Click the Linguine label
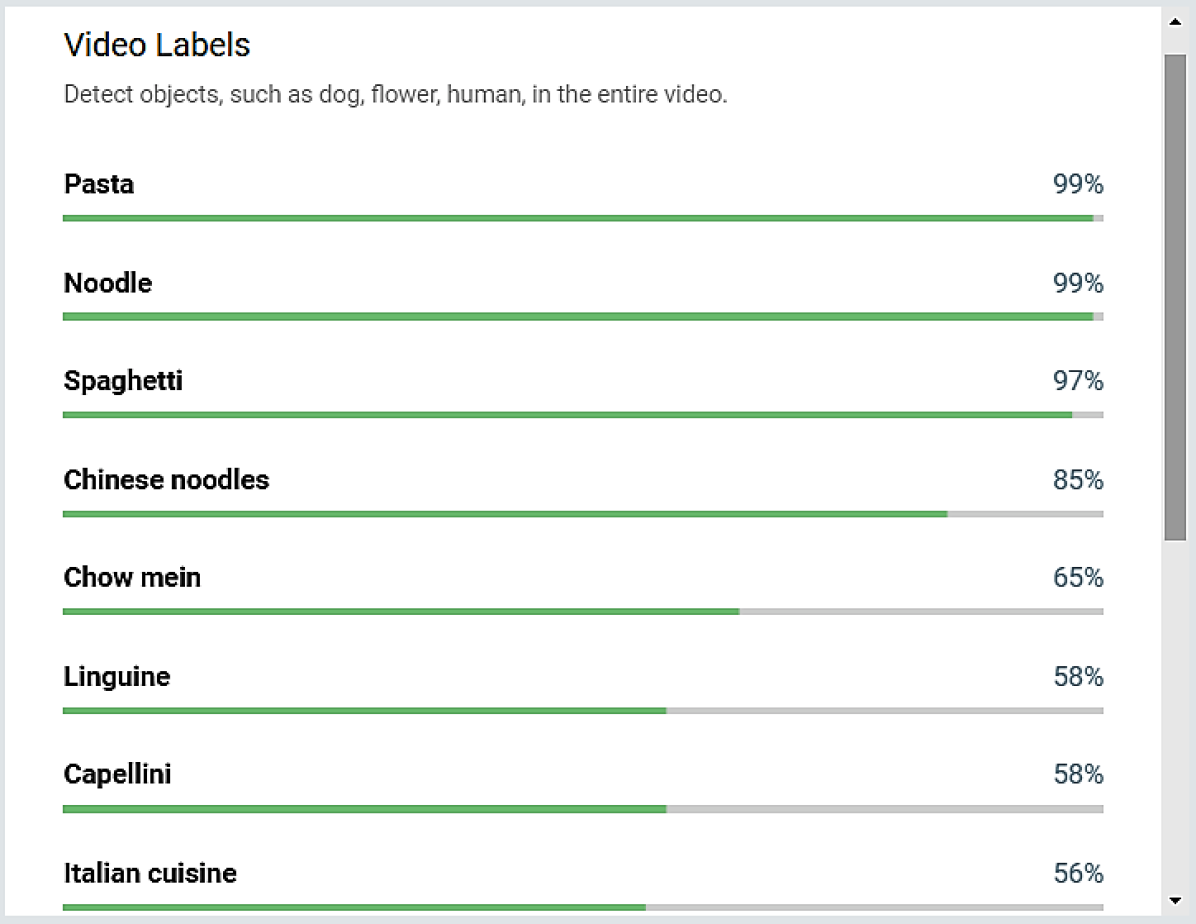Viewport: 1196px width, 924px height. click(117, 677)
